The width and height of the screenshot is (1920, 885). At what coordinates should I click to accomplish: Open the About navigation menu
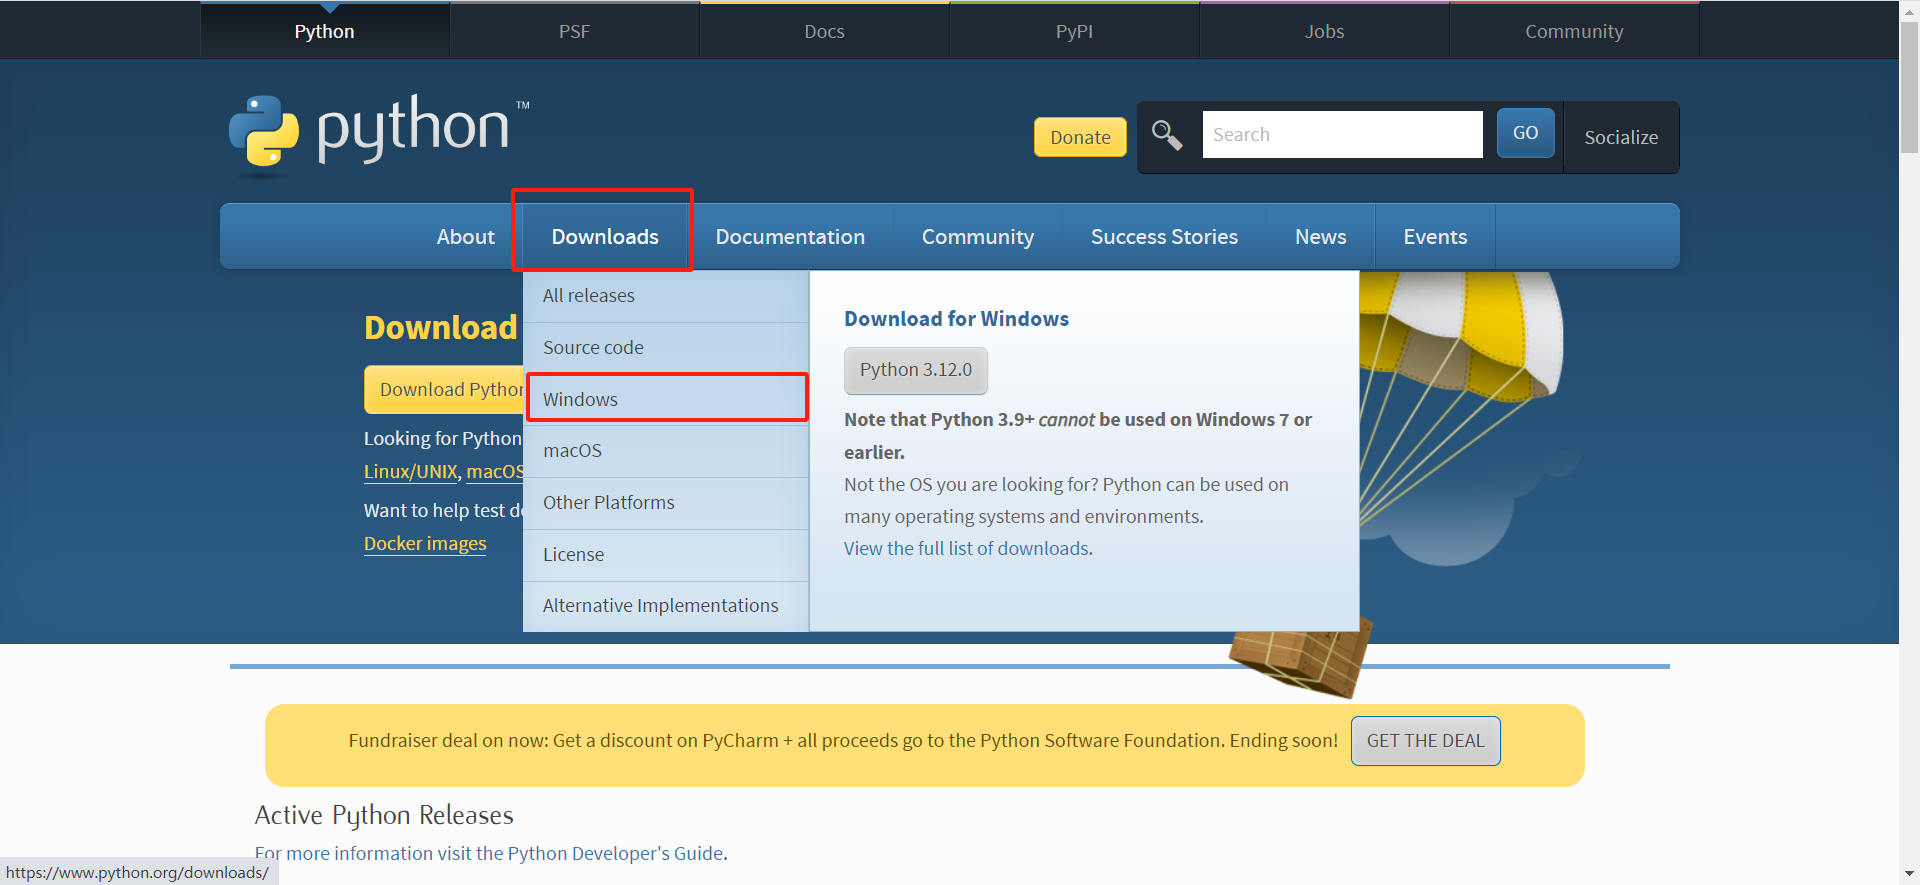click(466, 237)
